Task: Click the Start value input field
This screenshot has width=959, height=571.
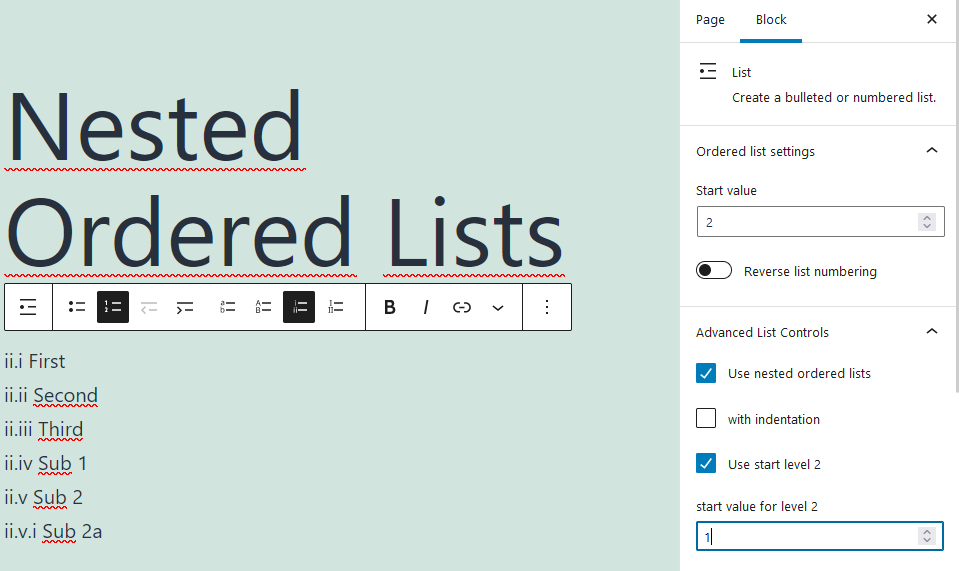Action: pos(820,221)
